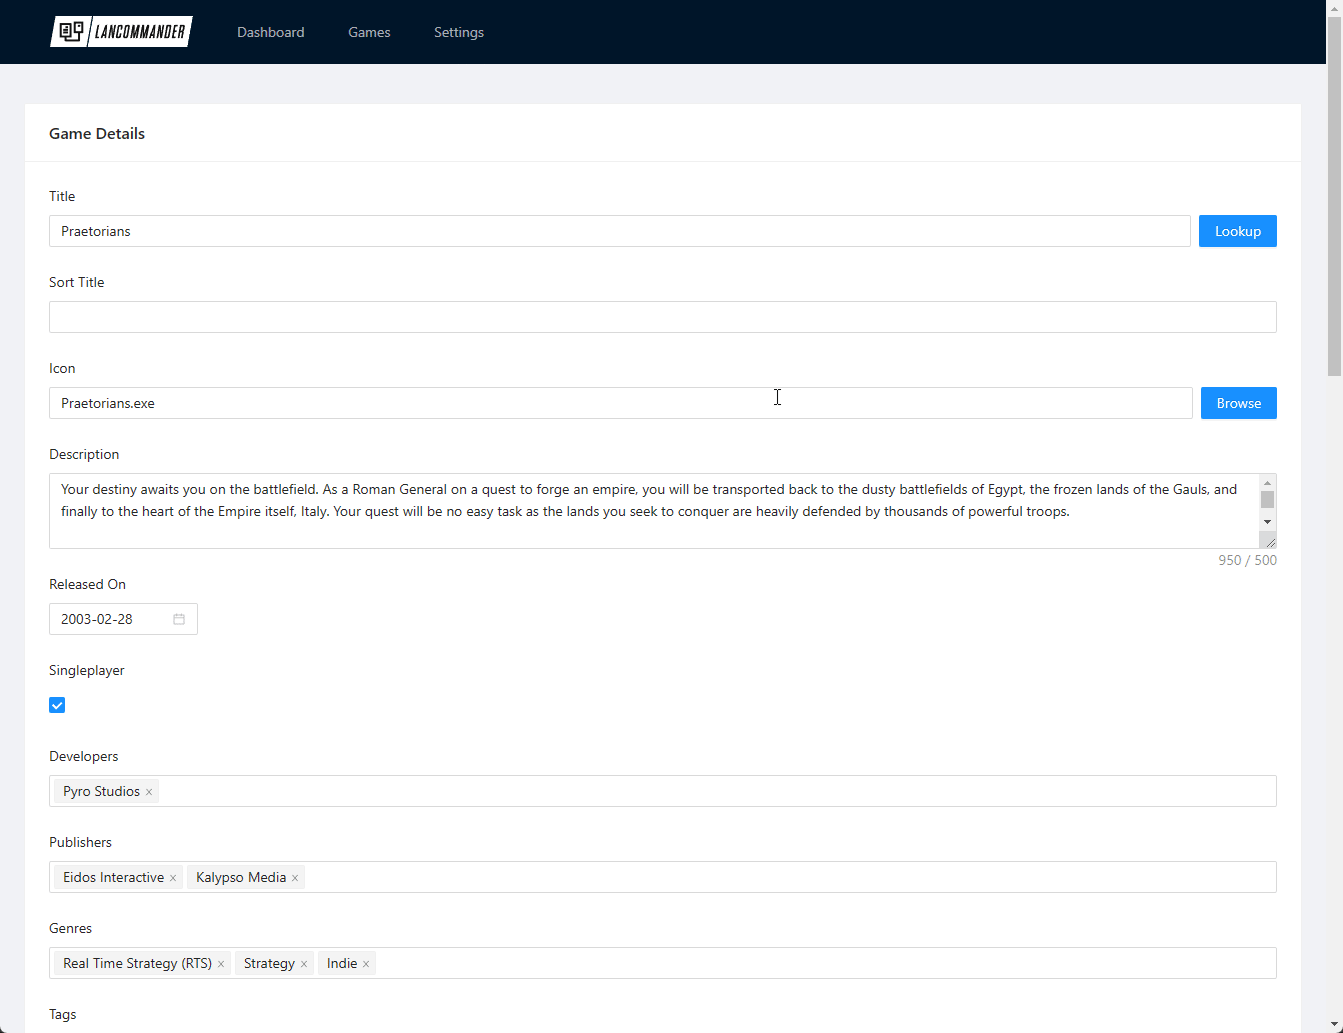Screen dimensions: 1343x1033
Task: Remove Eidos Interactive from publishers
Action: [173, 878]
